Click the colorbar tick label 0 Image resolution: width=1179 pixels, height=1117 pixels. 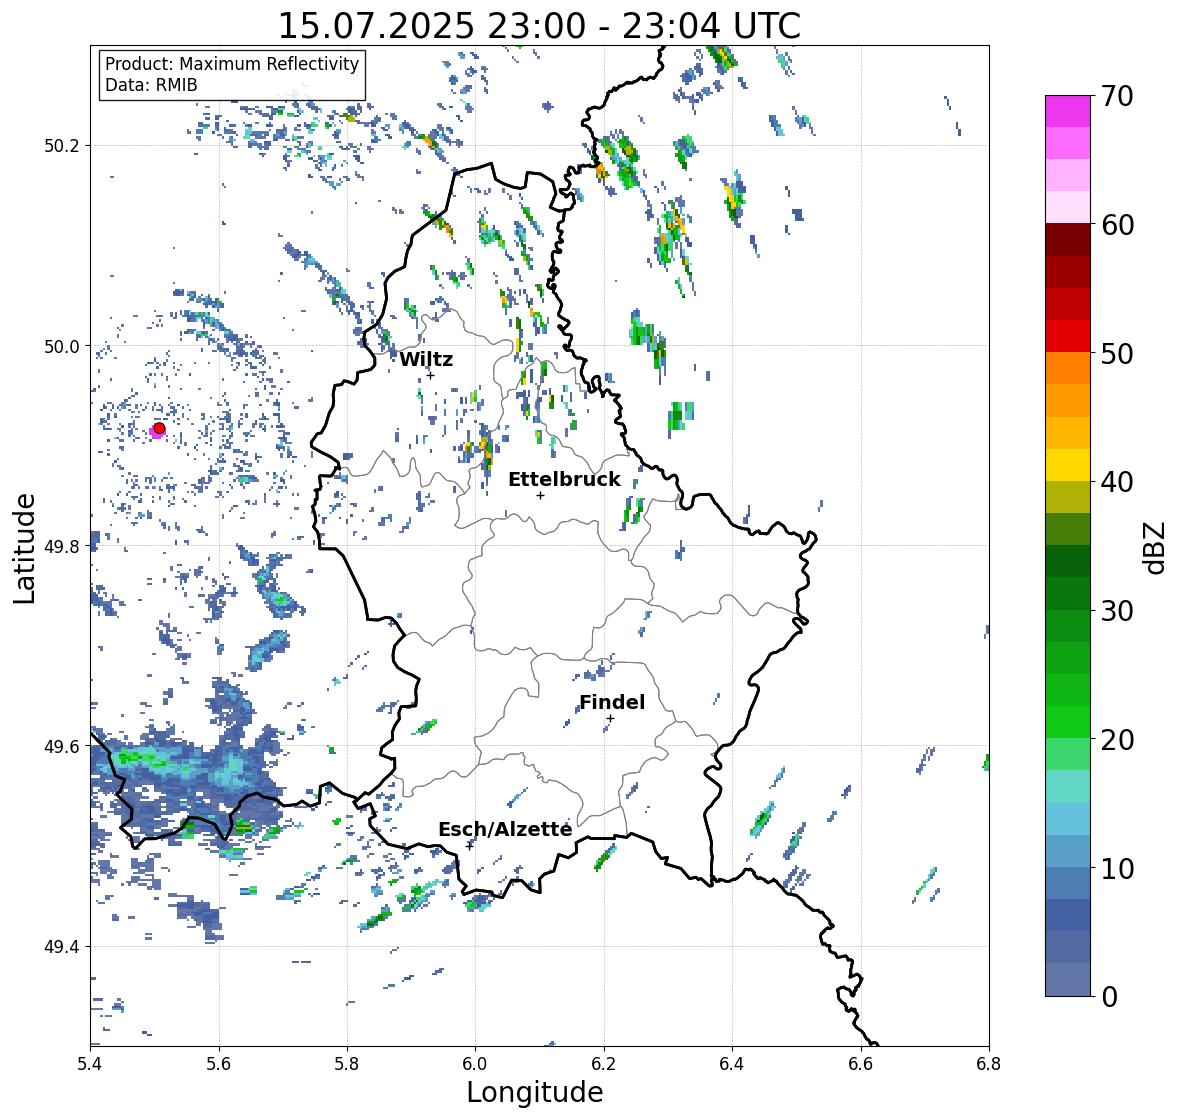click(1109, 997)
